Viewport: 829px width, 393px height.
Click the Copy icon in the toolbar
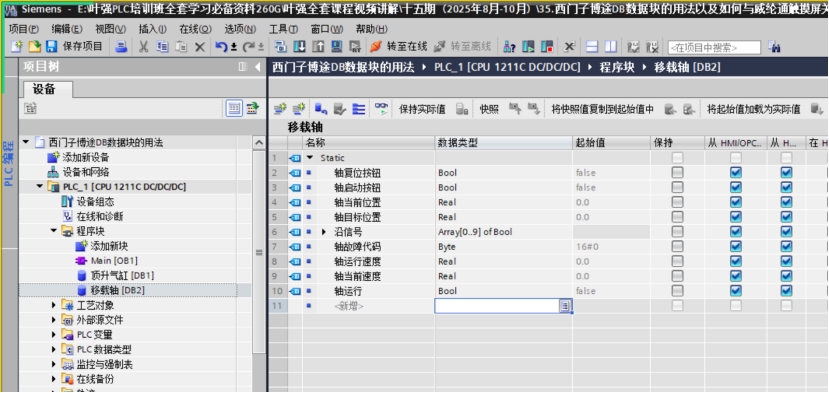pos(163,47)
